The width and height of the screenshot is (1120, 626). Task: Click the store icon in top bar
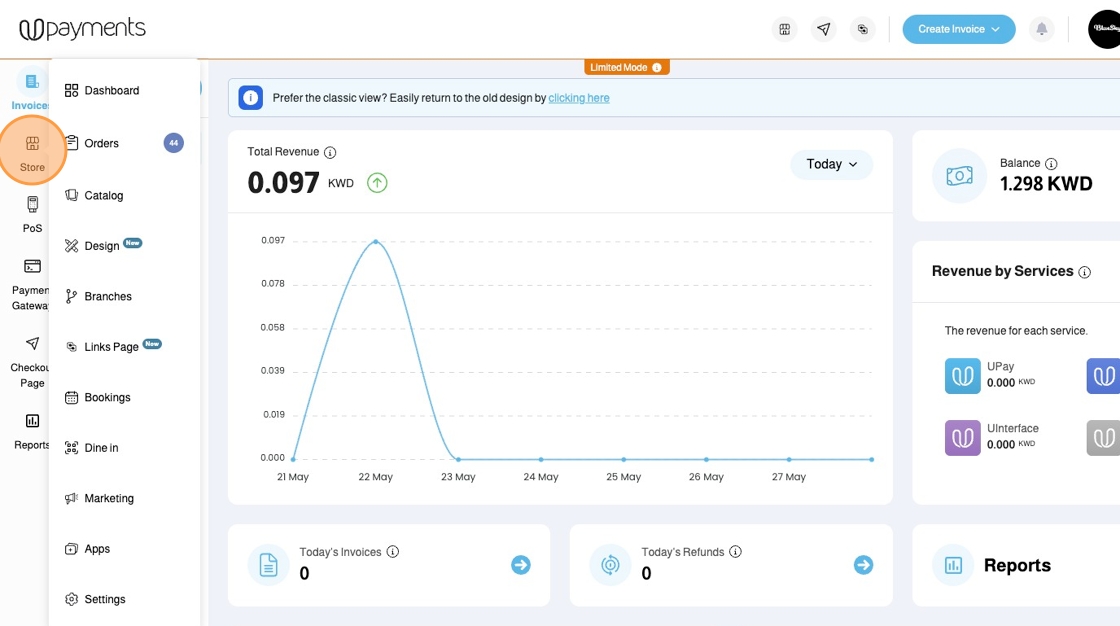784,29
